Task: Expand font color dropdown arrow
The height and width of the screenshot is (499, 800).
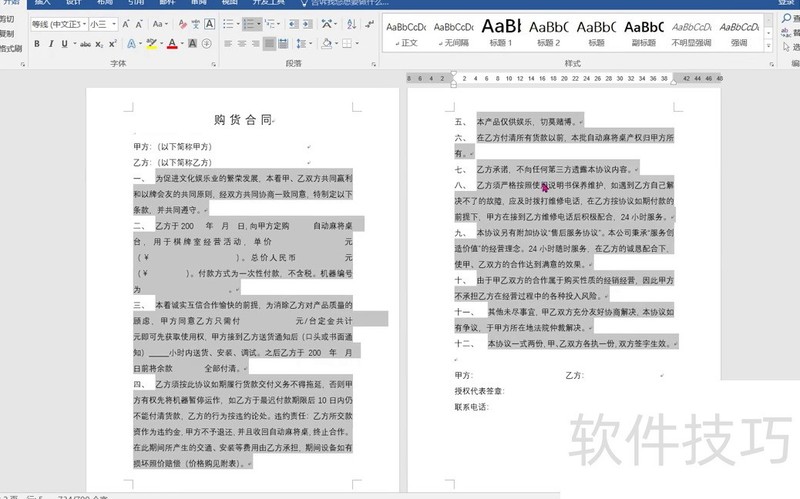Action: click(x=182, y=44)
